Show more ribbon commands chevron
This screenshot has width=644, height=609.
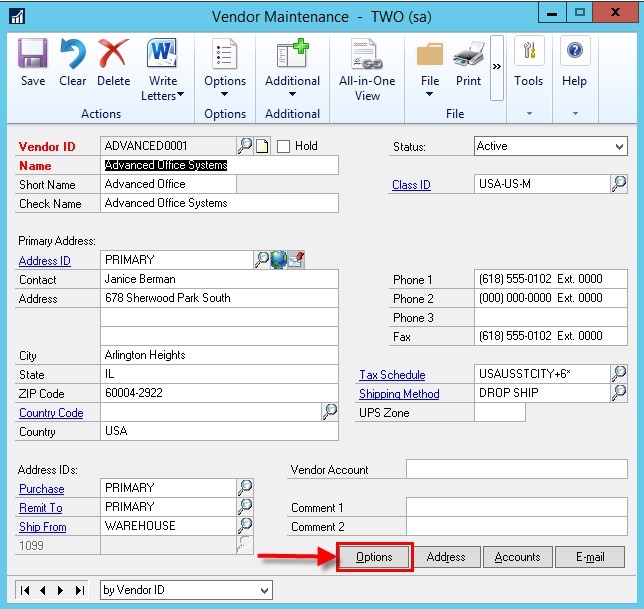point(497,67)
